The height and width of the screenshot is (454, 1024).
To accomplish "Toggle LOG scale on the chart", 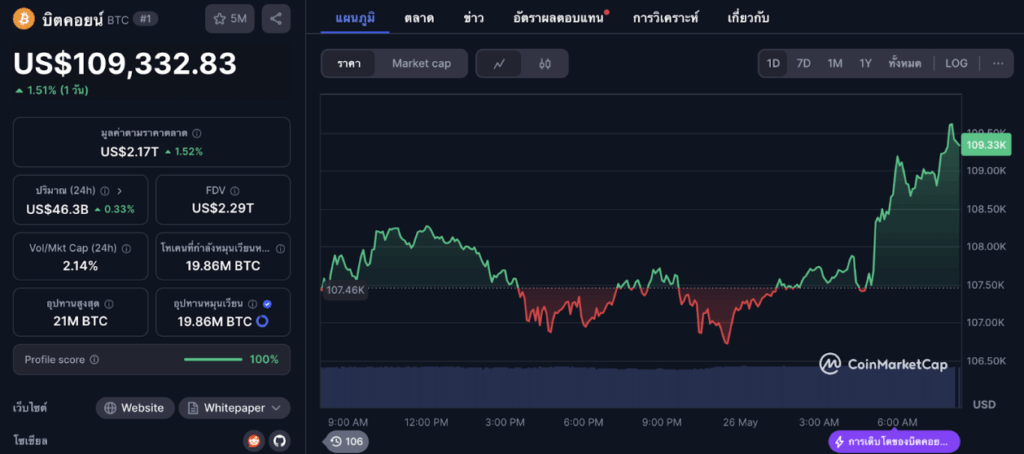I will 956,64.
